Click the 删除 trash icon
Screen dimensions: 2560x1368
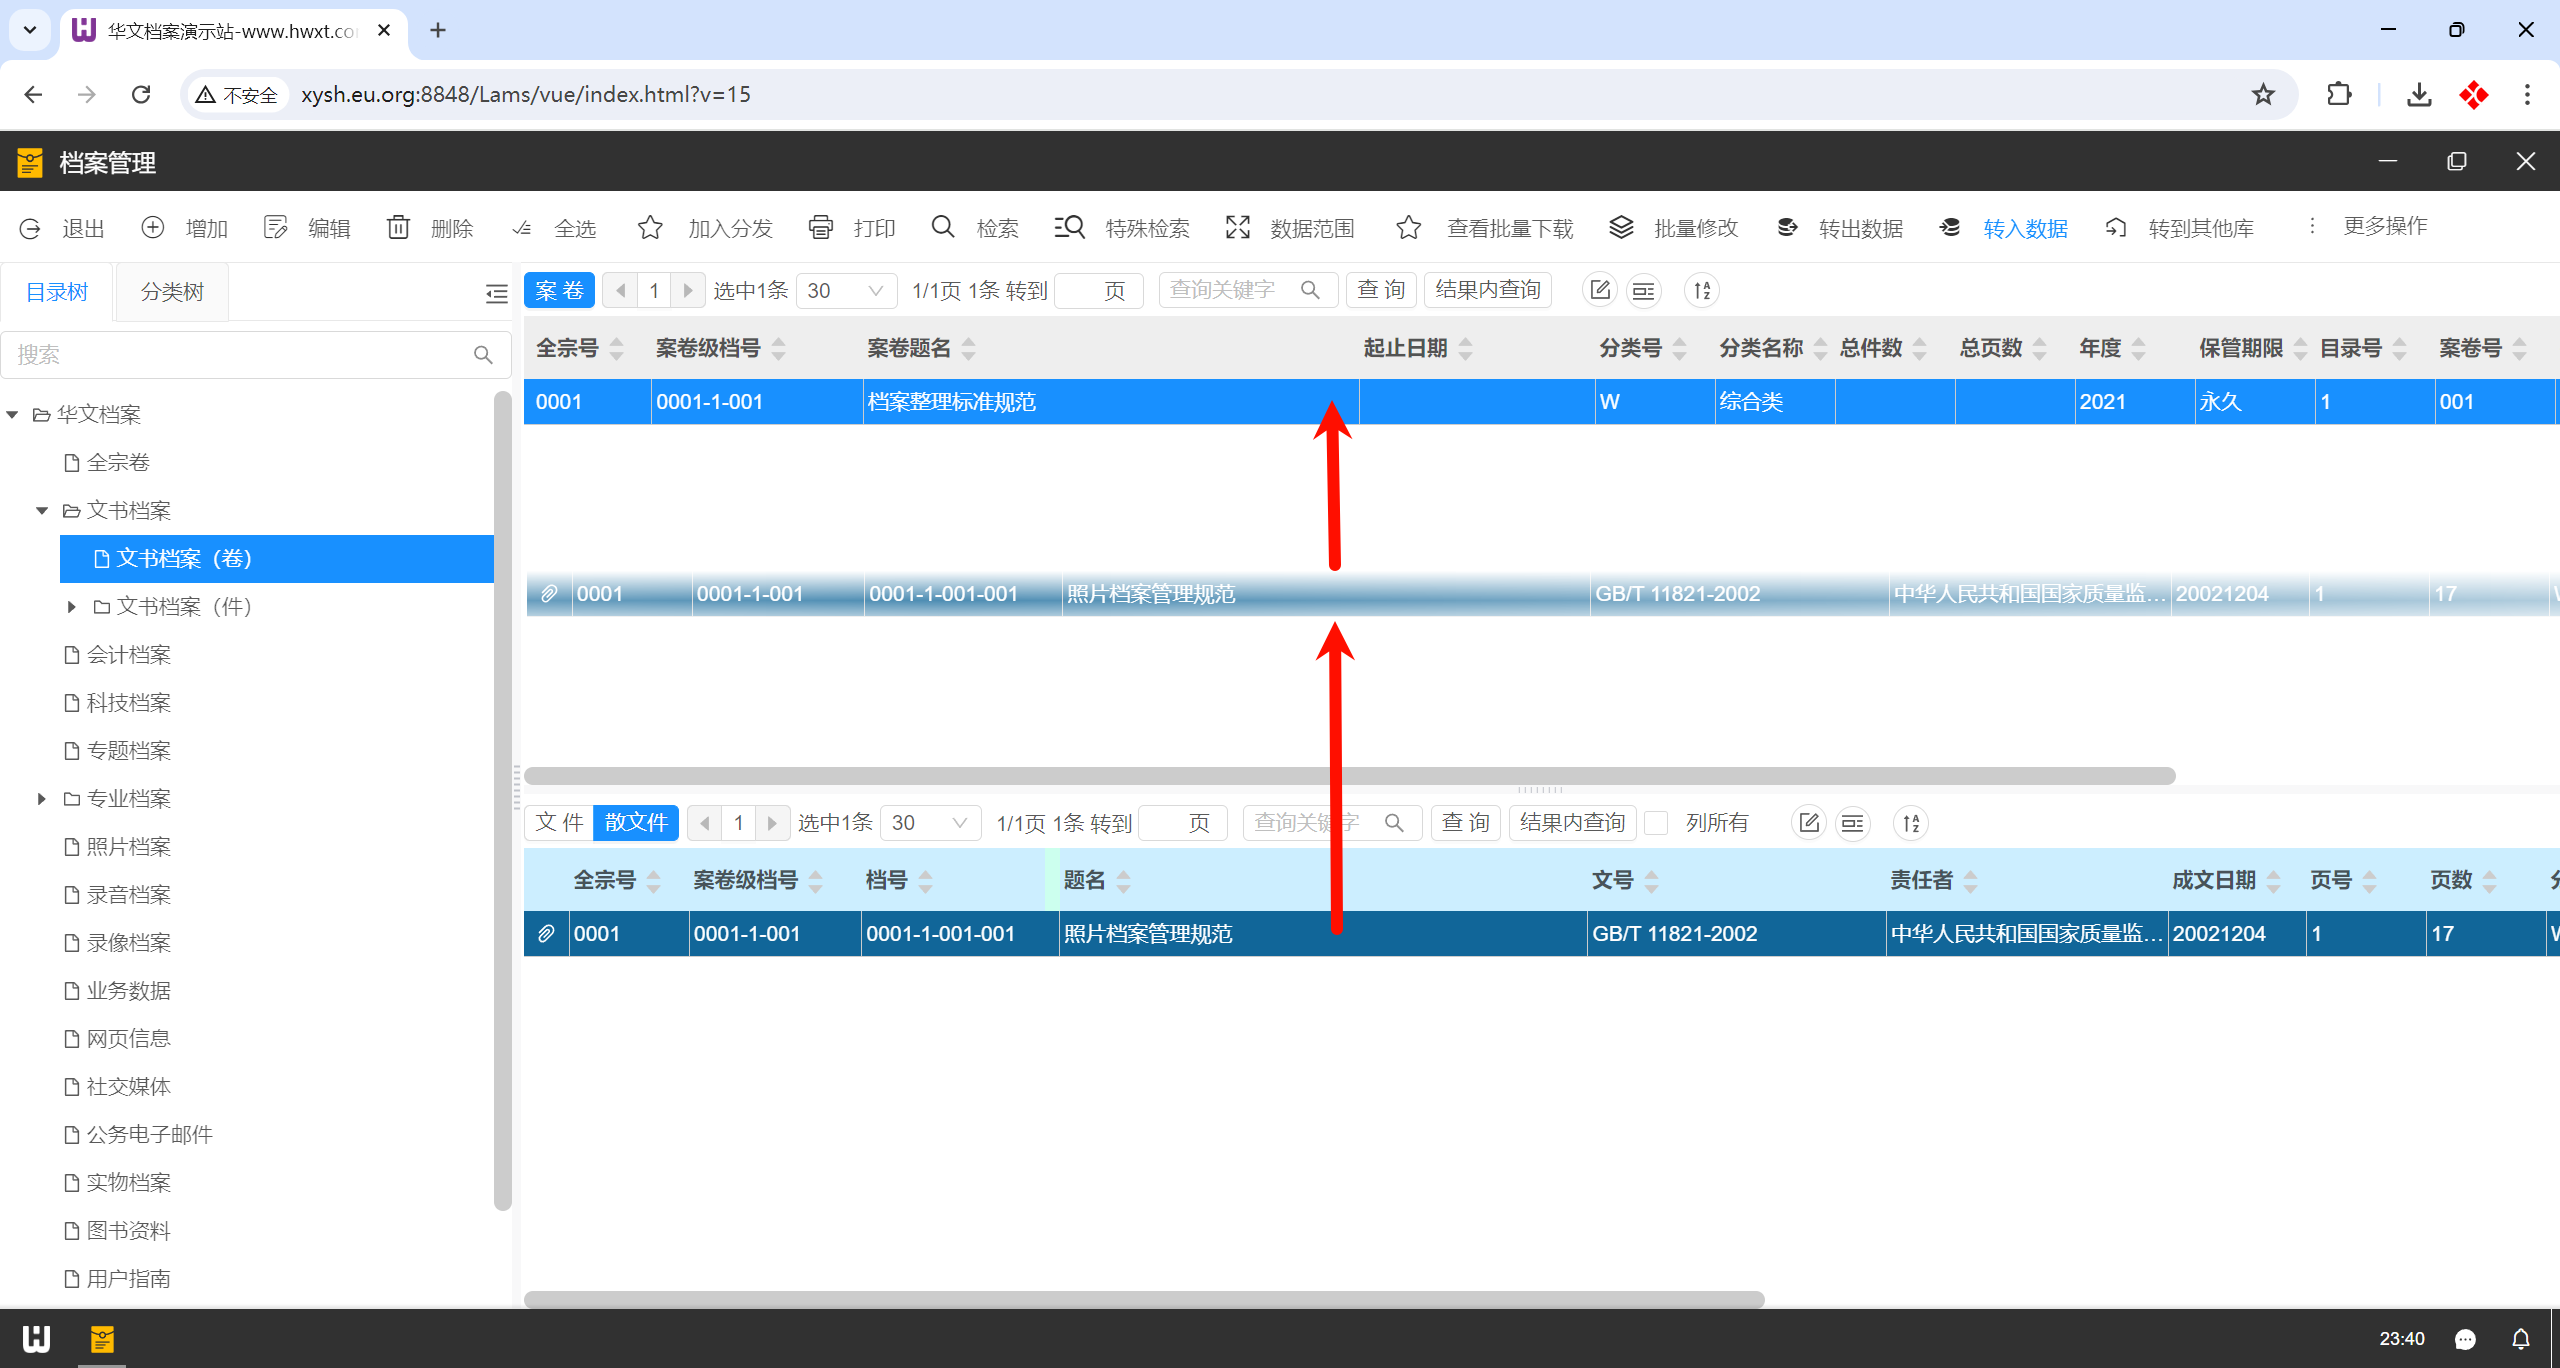[x=398, y=228]
